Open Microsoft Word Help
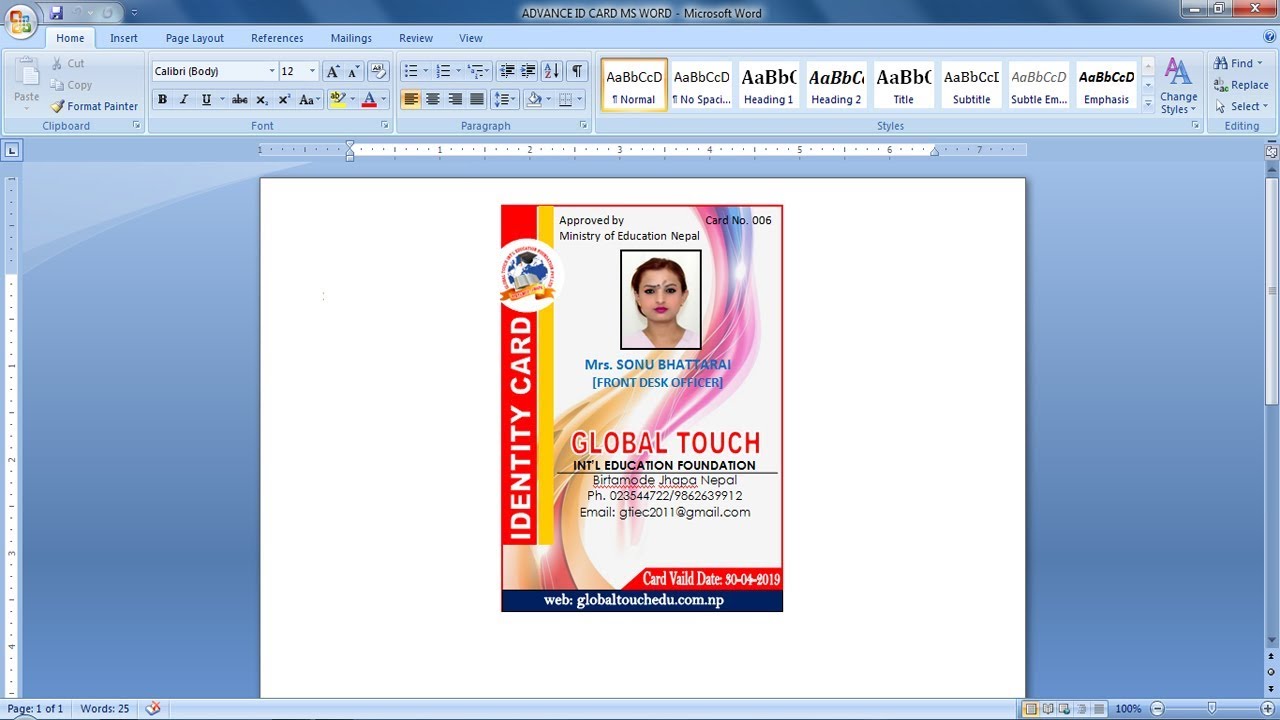The image size is (1280, 720). pyautogui.click(x=1268, y=37)
